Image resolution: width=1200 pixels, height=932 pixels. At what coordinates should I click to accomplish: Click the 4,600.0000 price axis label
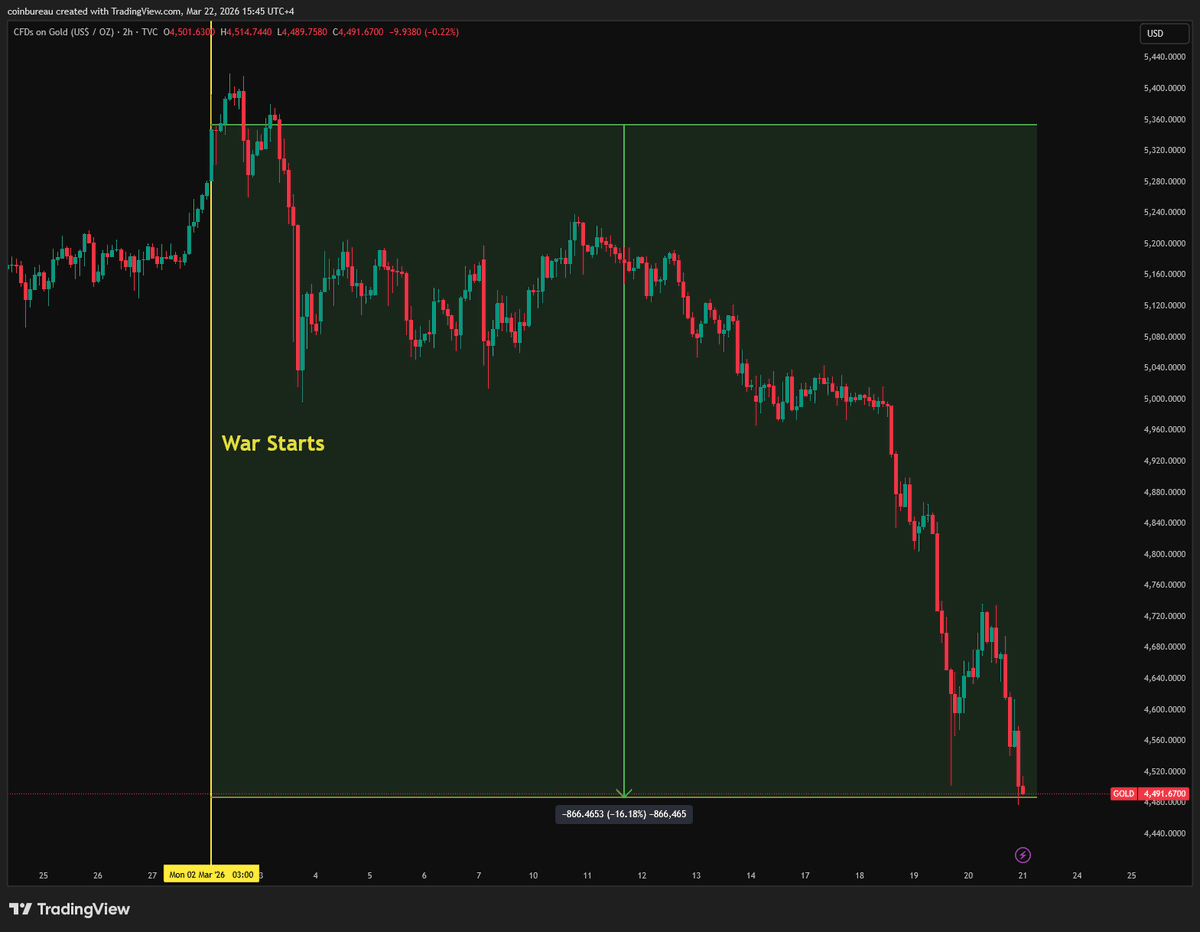tap(1165, 709)
